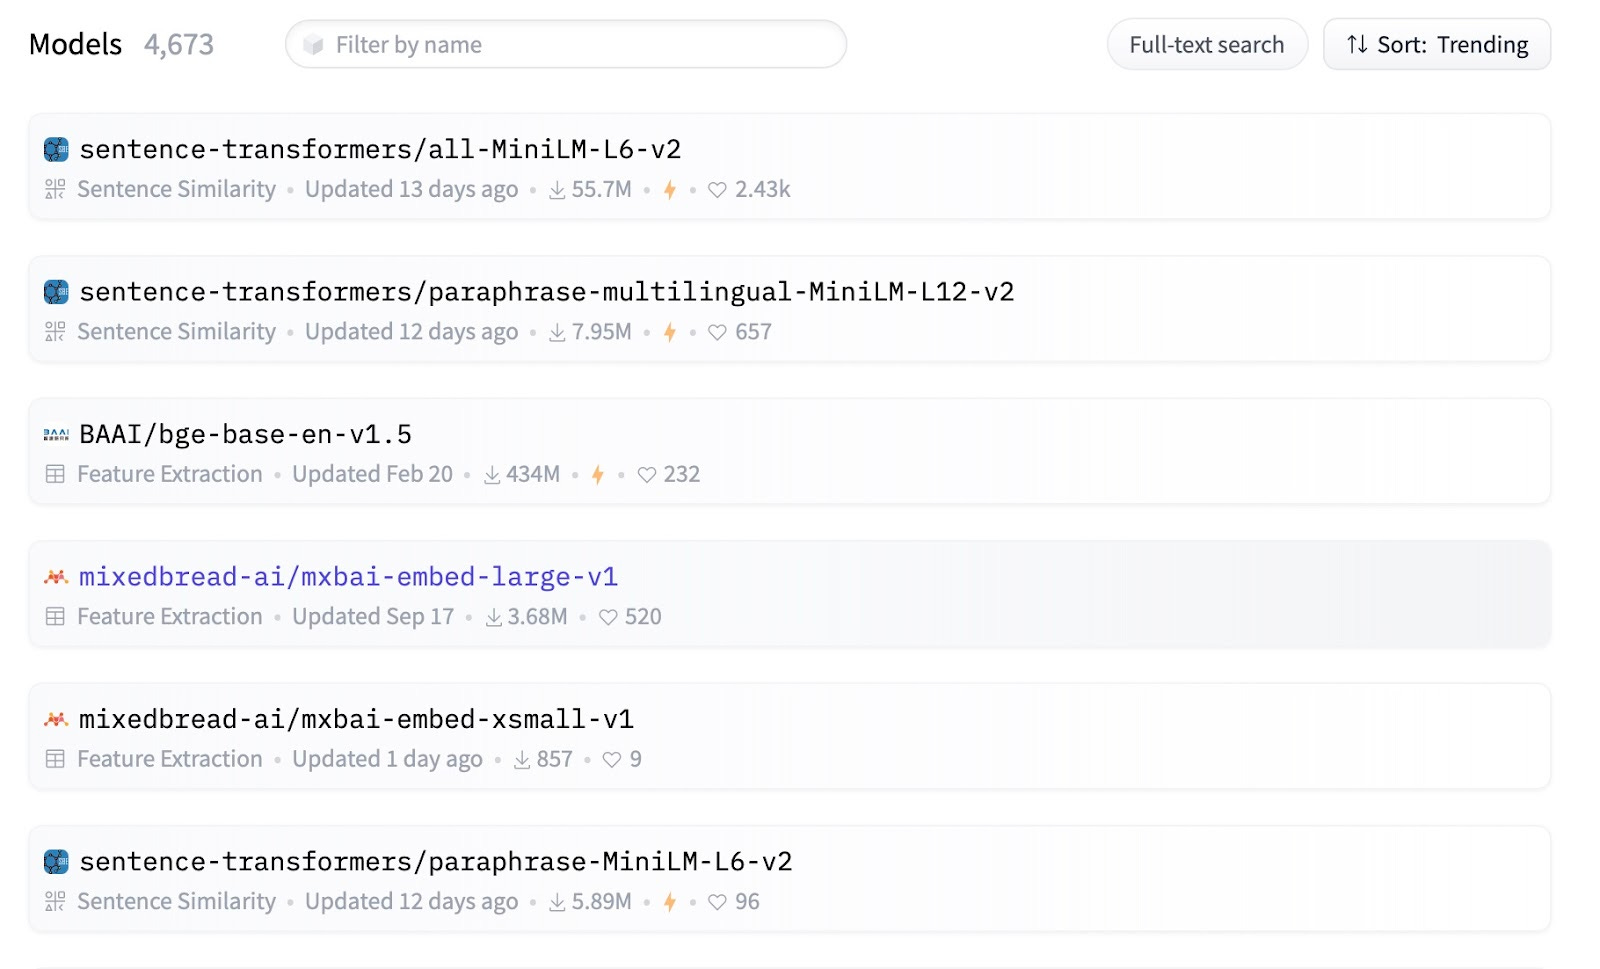This screenshot has height=969, width=1600.
Task: Click the mixedbread logo beside mxbai-embed-xsmall-v1
Action: coord(56,720)
